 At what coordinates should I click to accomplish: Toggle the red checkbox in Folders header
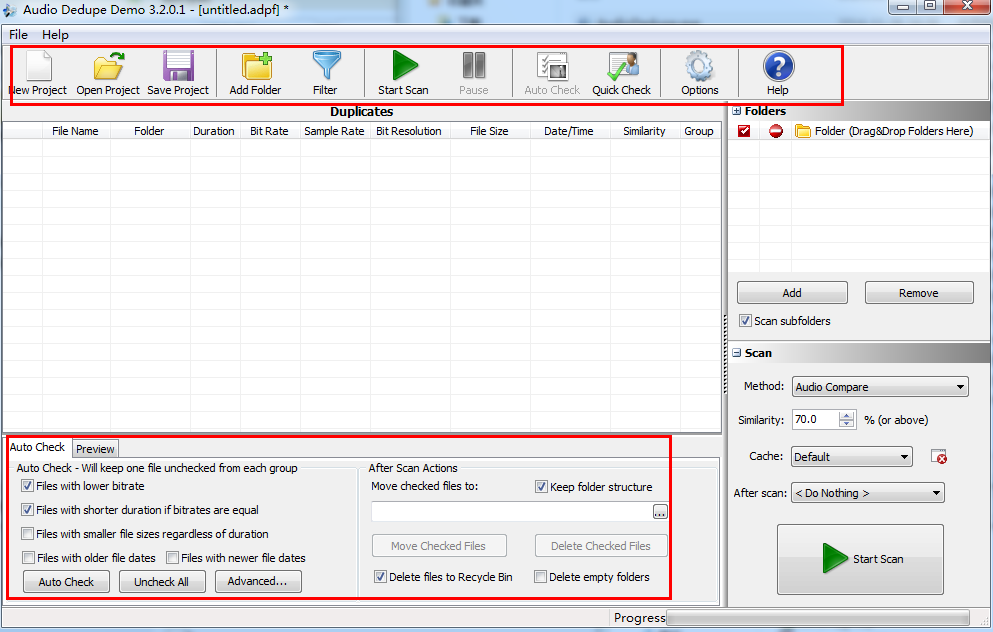click(744, 131)
